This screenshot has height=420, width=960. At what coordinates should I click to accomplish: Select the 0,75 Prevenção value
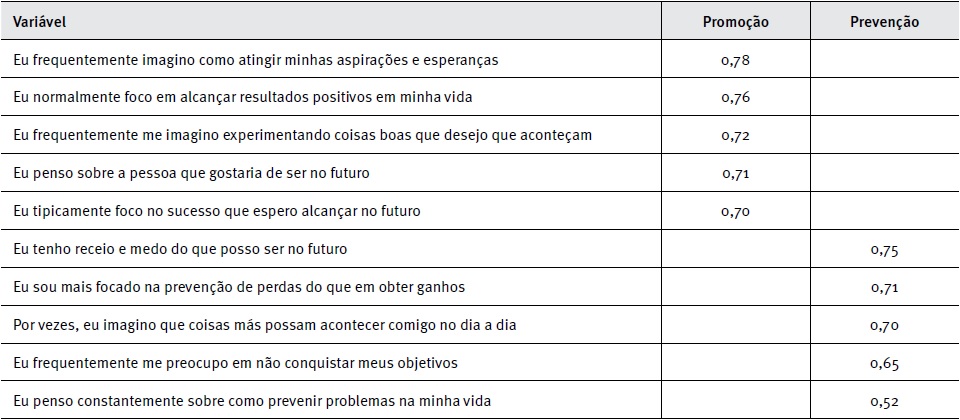[884, 249]
